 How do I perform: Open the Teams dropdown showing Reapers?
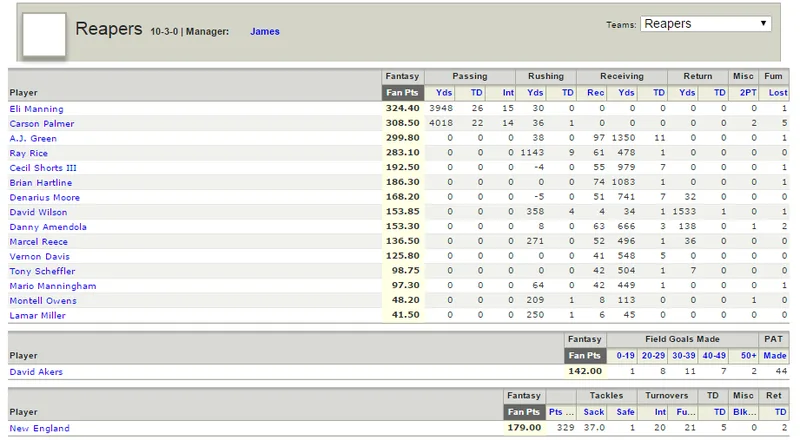(706, 24)
